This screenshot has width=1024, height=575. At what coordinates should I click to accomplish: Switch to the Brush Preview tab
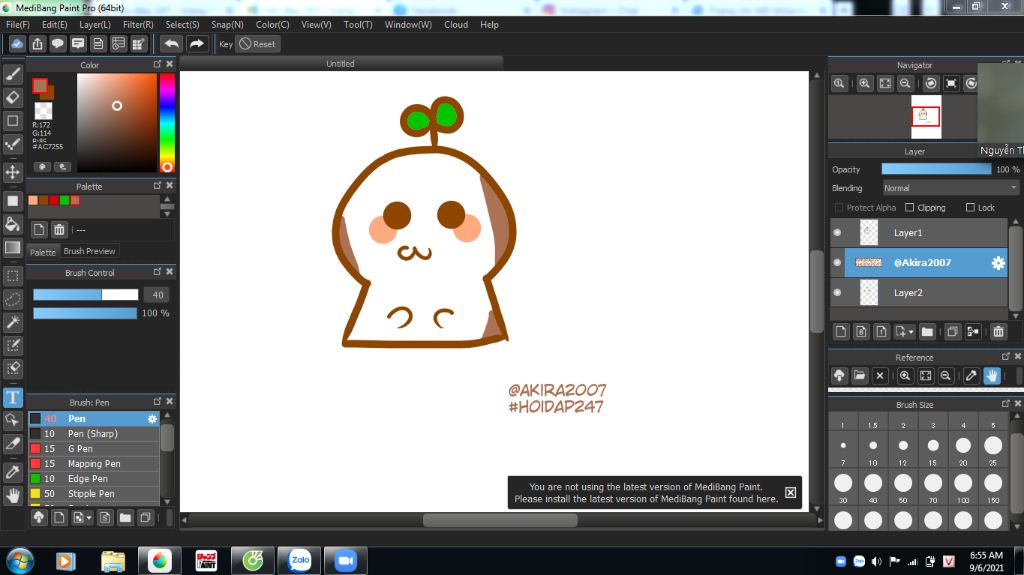point(89,251)
